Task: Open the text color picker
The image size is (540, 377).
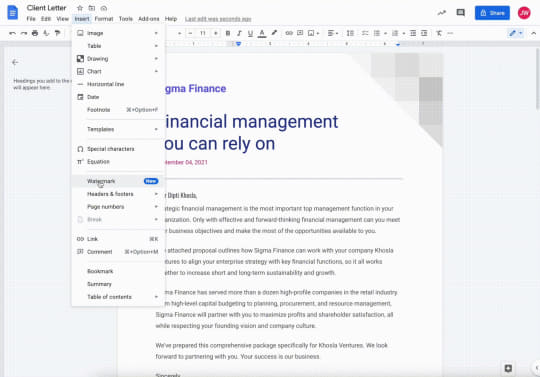Action: tap(262, 33)
